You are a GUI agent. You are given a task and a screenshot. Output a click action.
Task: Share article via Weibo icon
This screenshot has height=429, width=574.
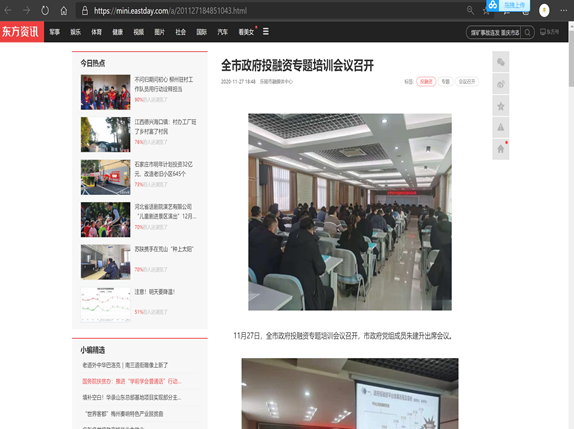pos(501,84)
